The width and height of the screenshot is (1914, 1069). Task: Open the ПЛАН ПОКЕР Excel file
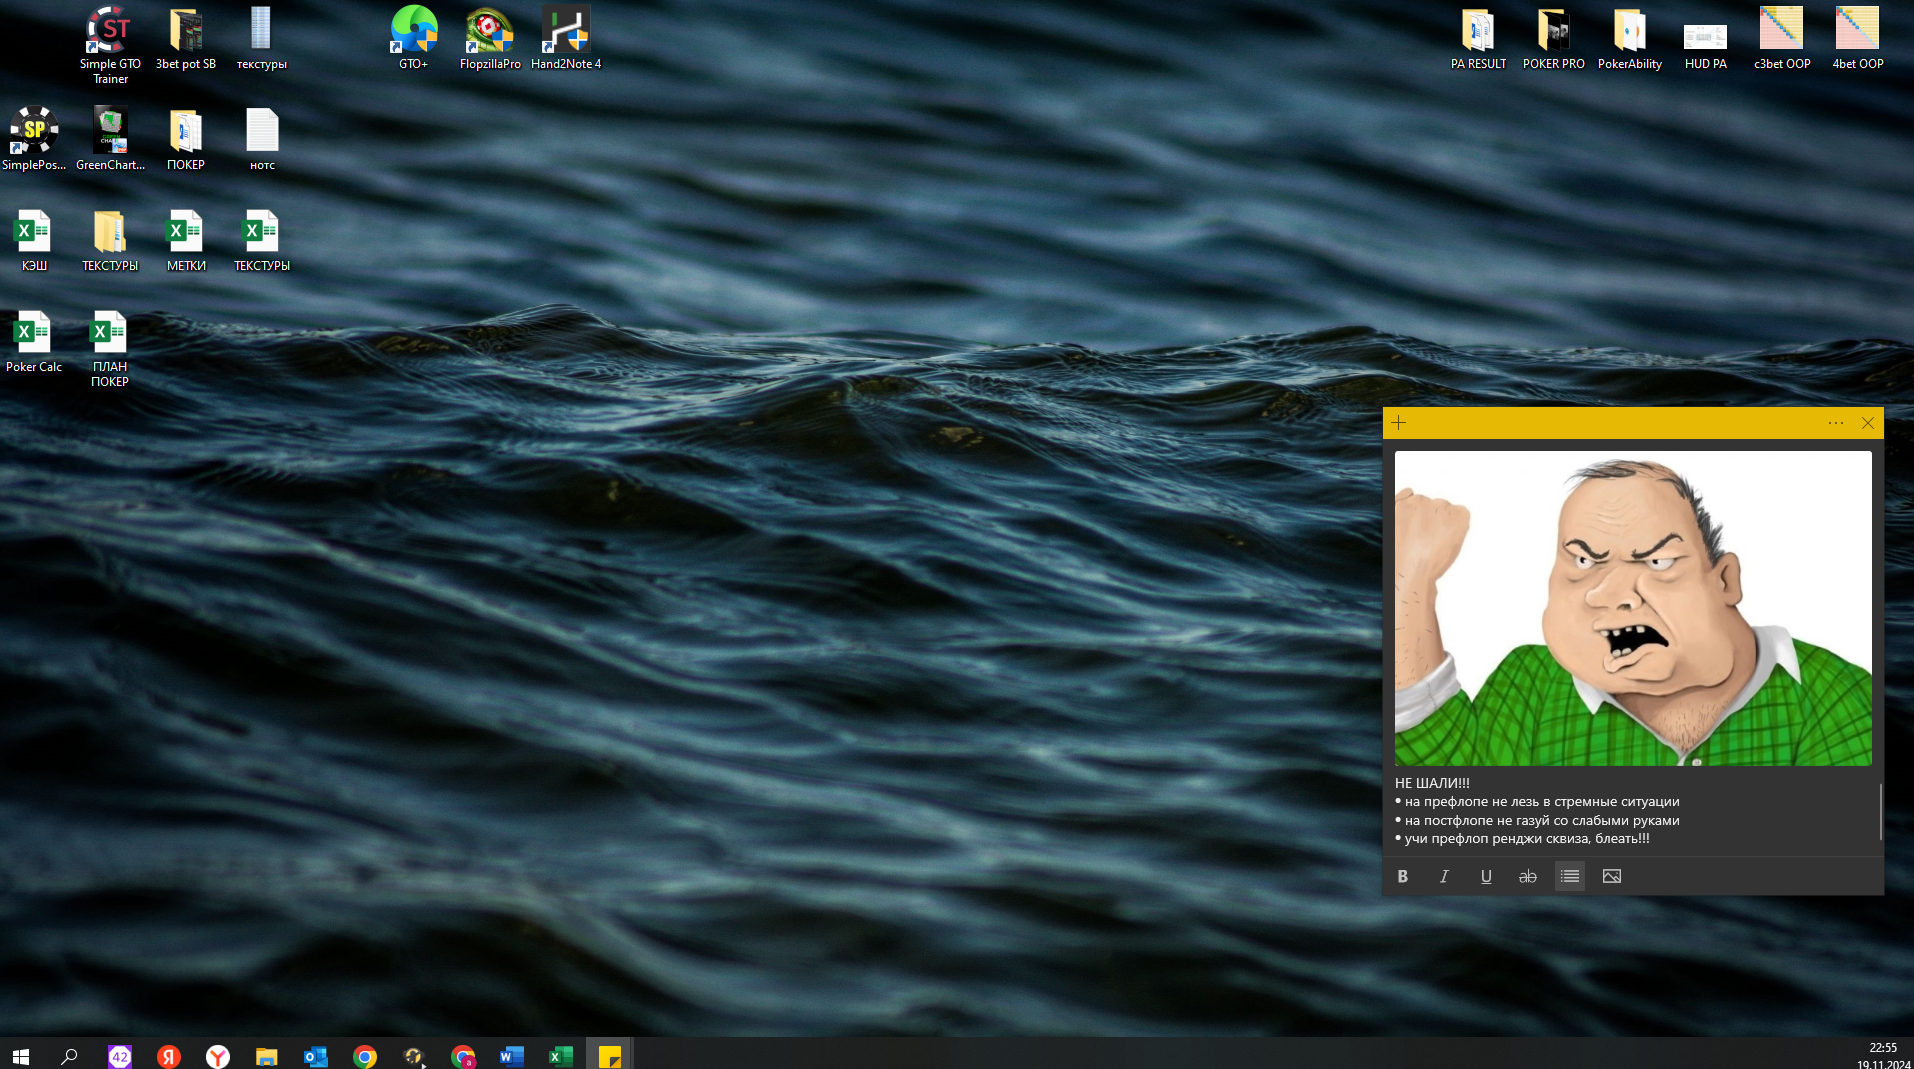pyautogui.click(x=110, y=348)
